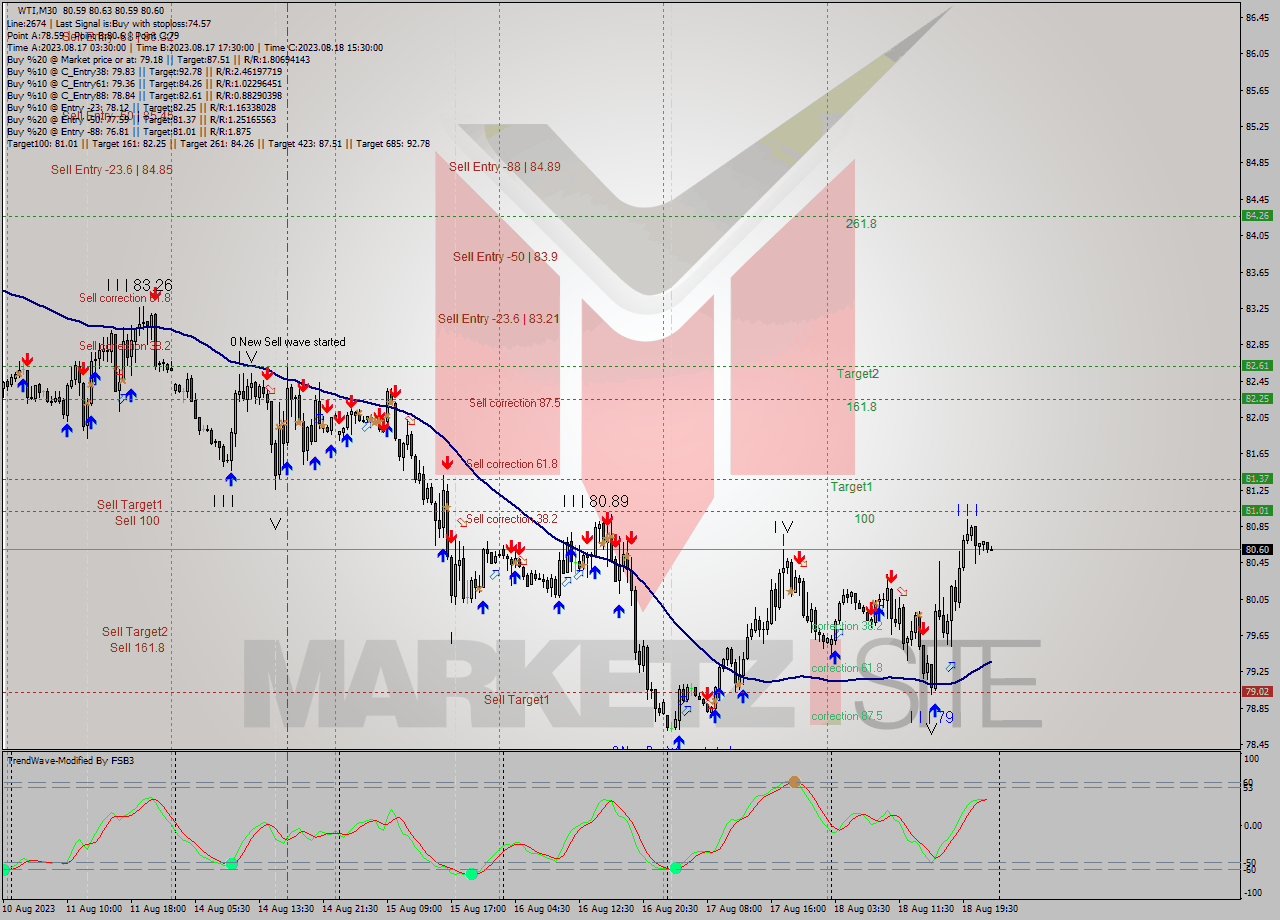
Task: Click the green '261.8' target label
Action: (x=861, y=224)
